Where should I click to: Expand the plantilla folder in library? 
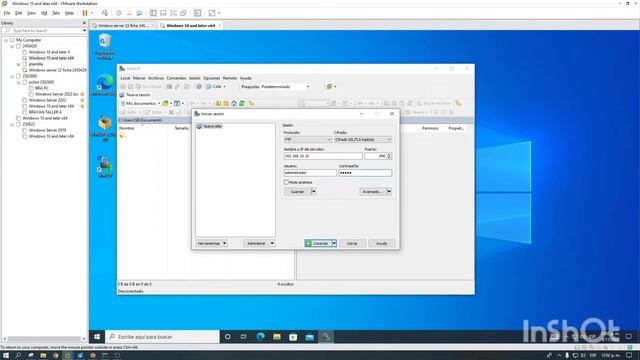pos(18,64)
